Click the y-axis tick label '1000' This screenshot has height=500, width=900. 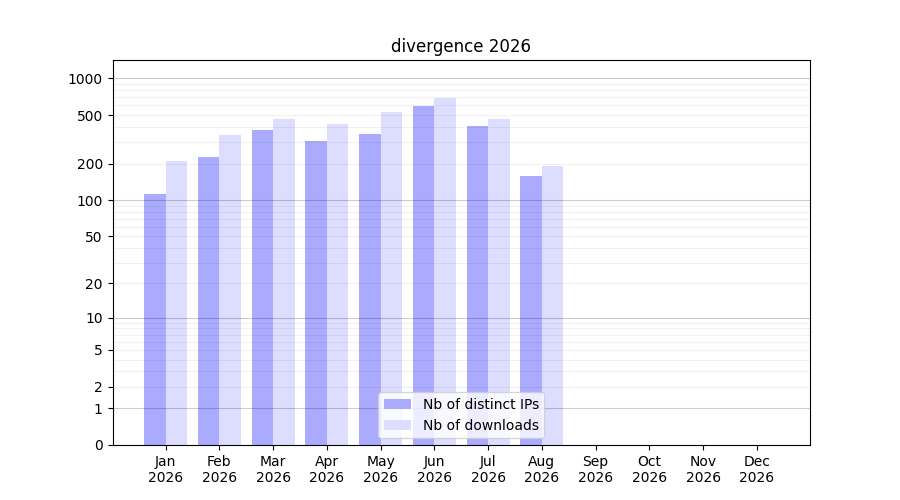pyautogui.click(x=85, y=79)
